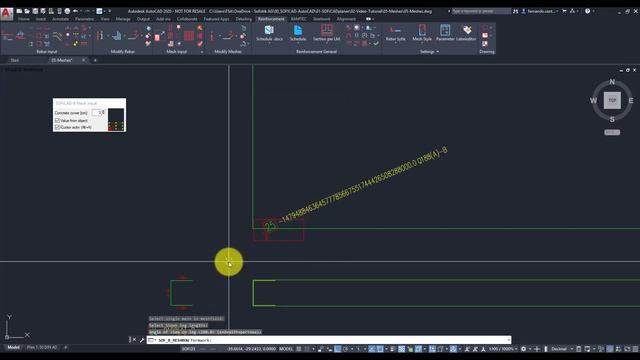The height and width of the screenshot is (360, 640).
Task: Switch to the Home ribbon tab
Action: tap(24, 19)
